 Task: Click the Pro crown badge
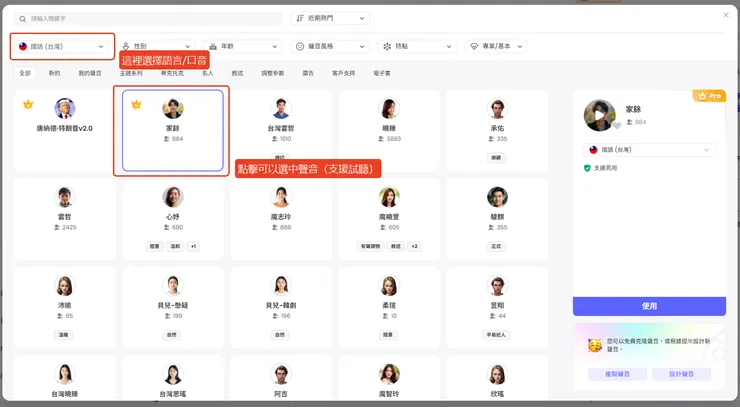click(709, 96)
